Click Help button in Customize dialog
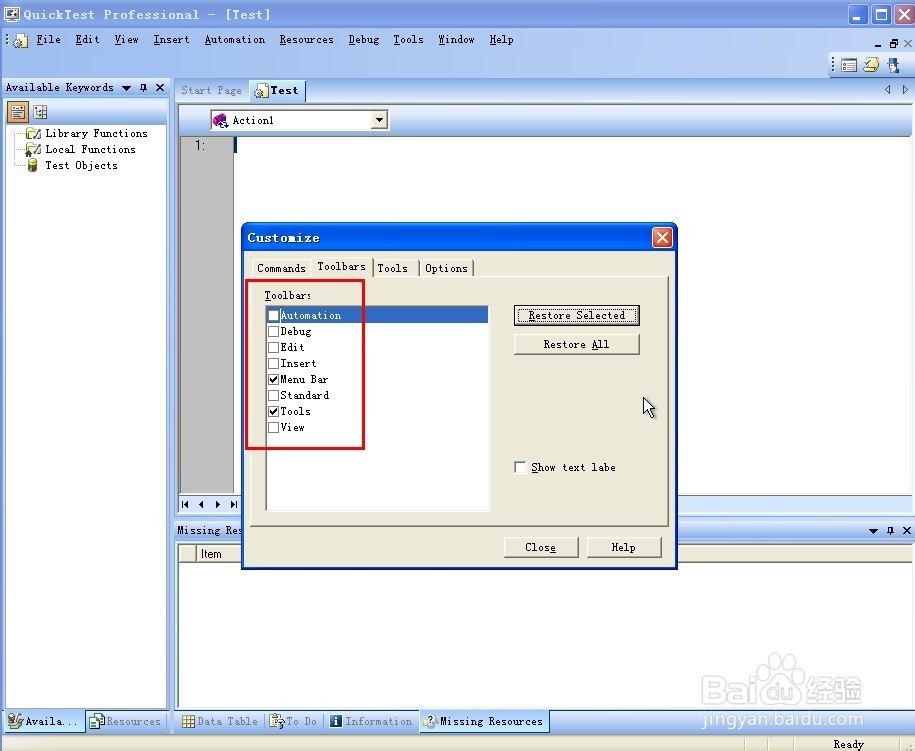Image resolution: width=915 pixels, height=751 pixels. point(623,547)
